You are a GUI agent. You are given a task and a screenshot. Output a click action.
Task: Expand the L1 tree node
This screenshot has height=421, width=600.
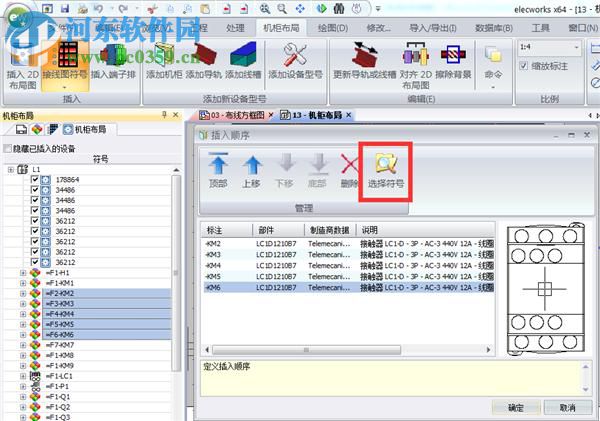11,169
